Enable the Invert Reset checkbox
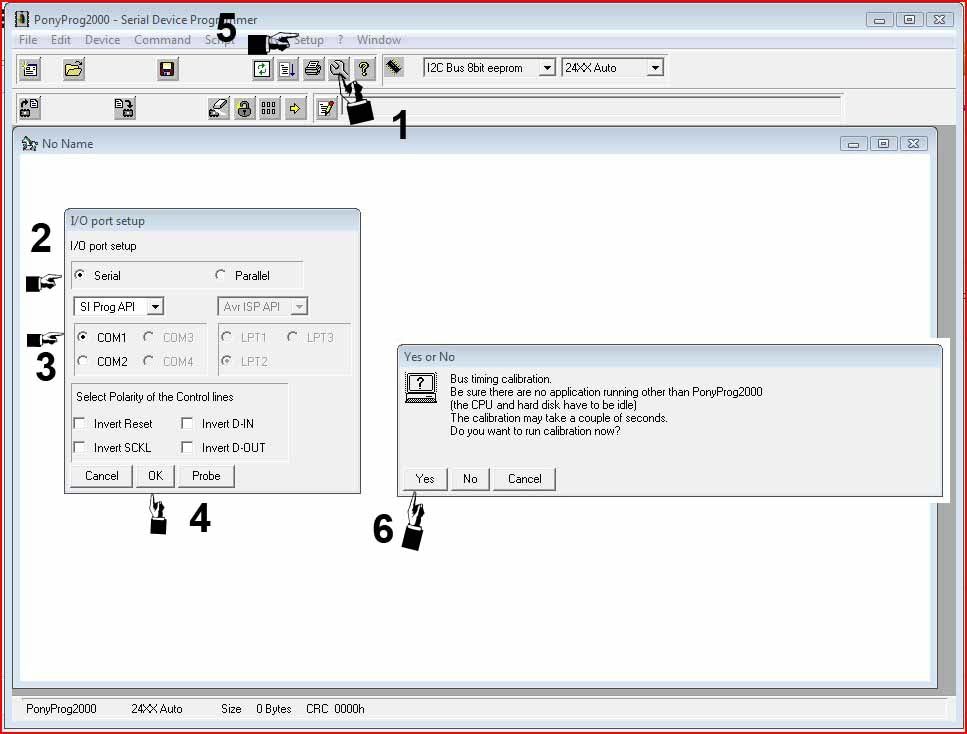This screenshot has width=967, height=734. (80, 423)
